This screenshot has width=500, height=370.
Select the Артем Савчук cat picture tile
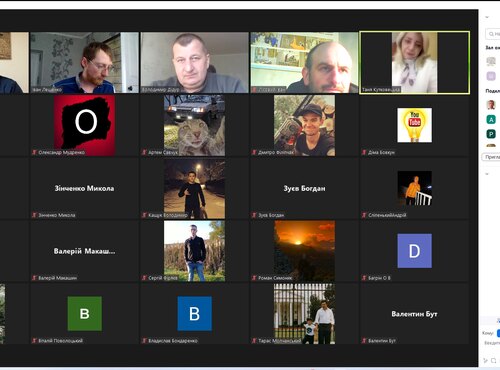194,125
